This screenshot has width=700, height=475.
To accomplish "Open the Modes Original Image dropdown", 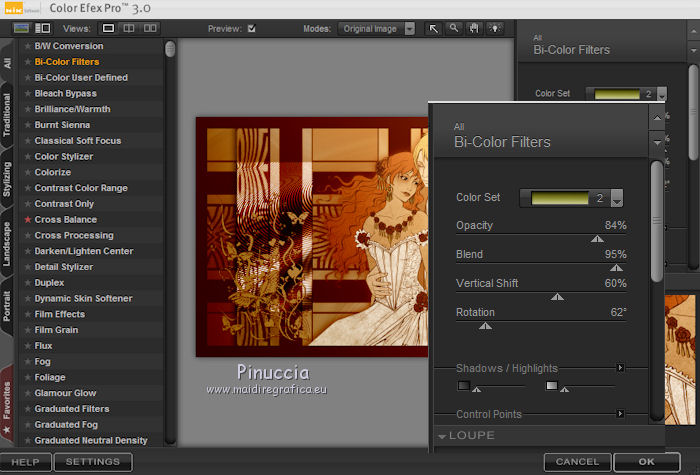I will (376, 28).
